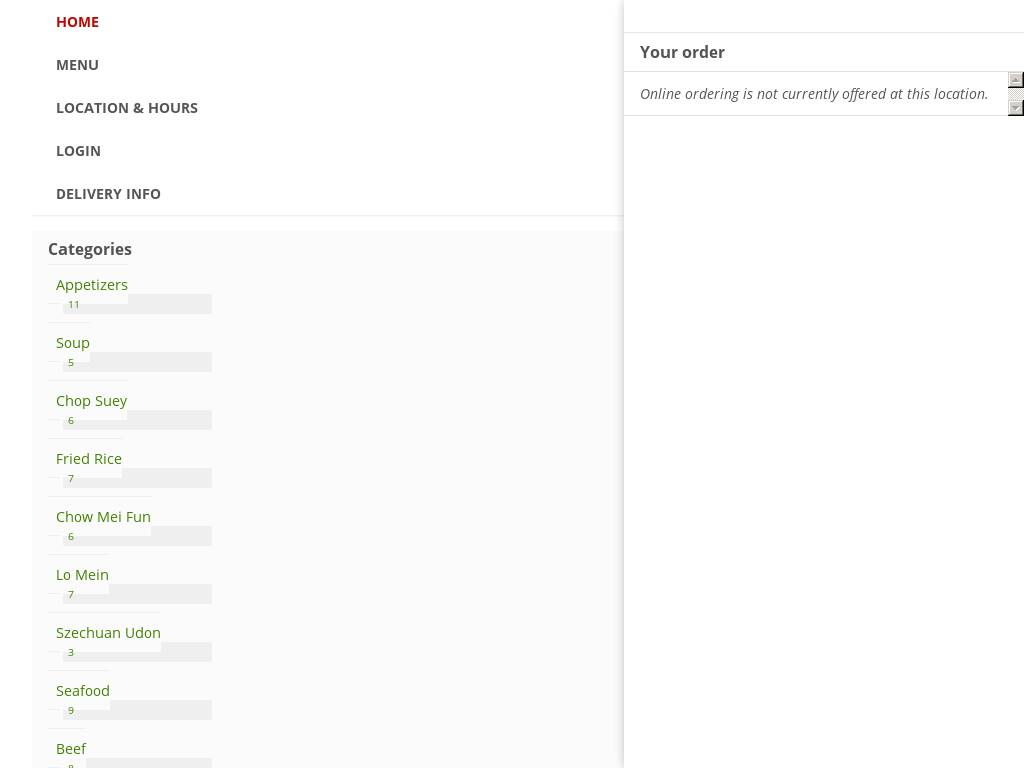Open the Beef category
1024x768 pixels.
pyautogui.click(x=71, y=749)
